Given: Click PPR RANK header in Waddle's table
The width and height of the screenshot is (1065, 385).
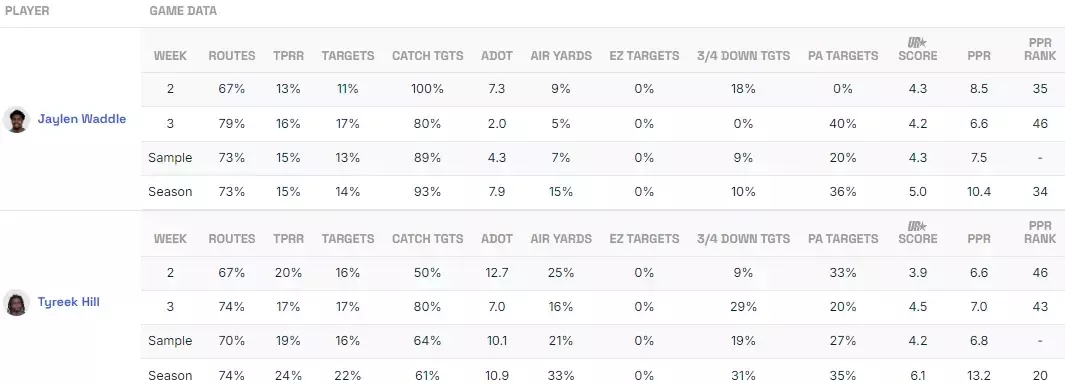Looking at the screenshot, I should 1040,49.
